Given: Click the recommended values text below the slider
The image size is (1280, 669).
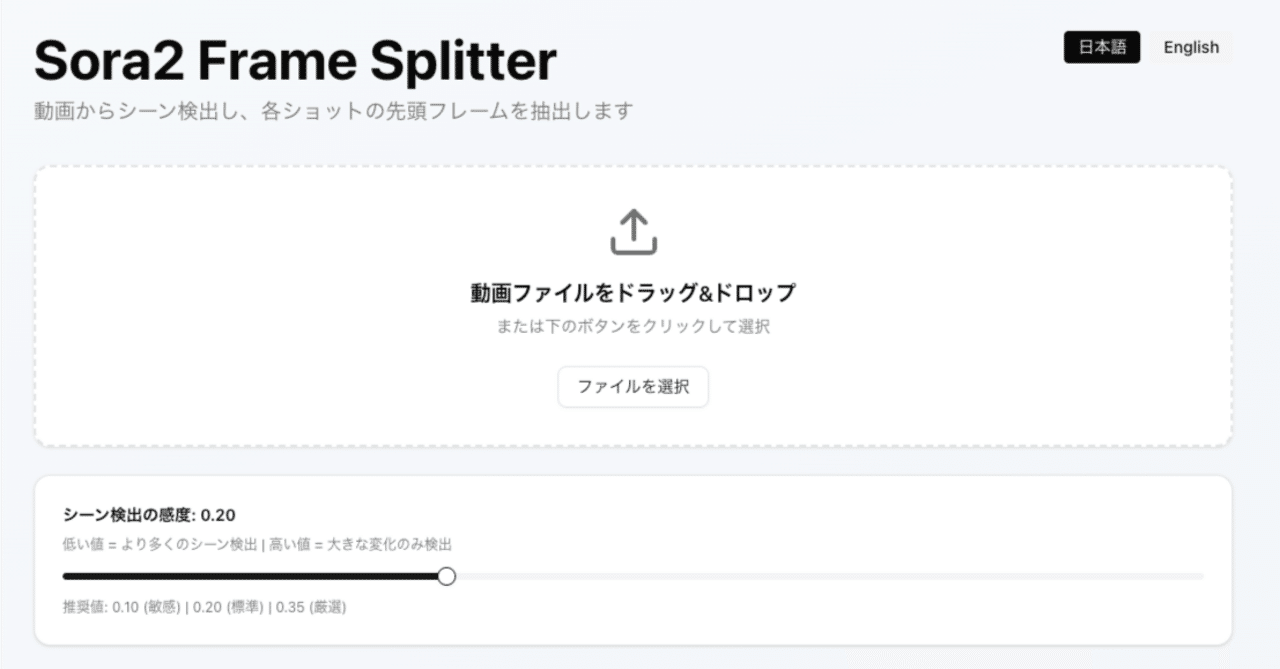Looking at the screenshot, I should pyautogui.click(x=203, y=606).
